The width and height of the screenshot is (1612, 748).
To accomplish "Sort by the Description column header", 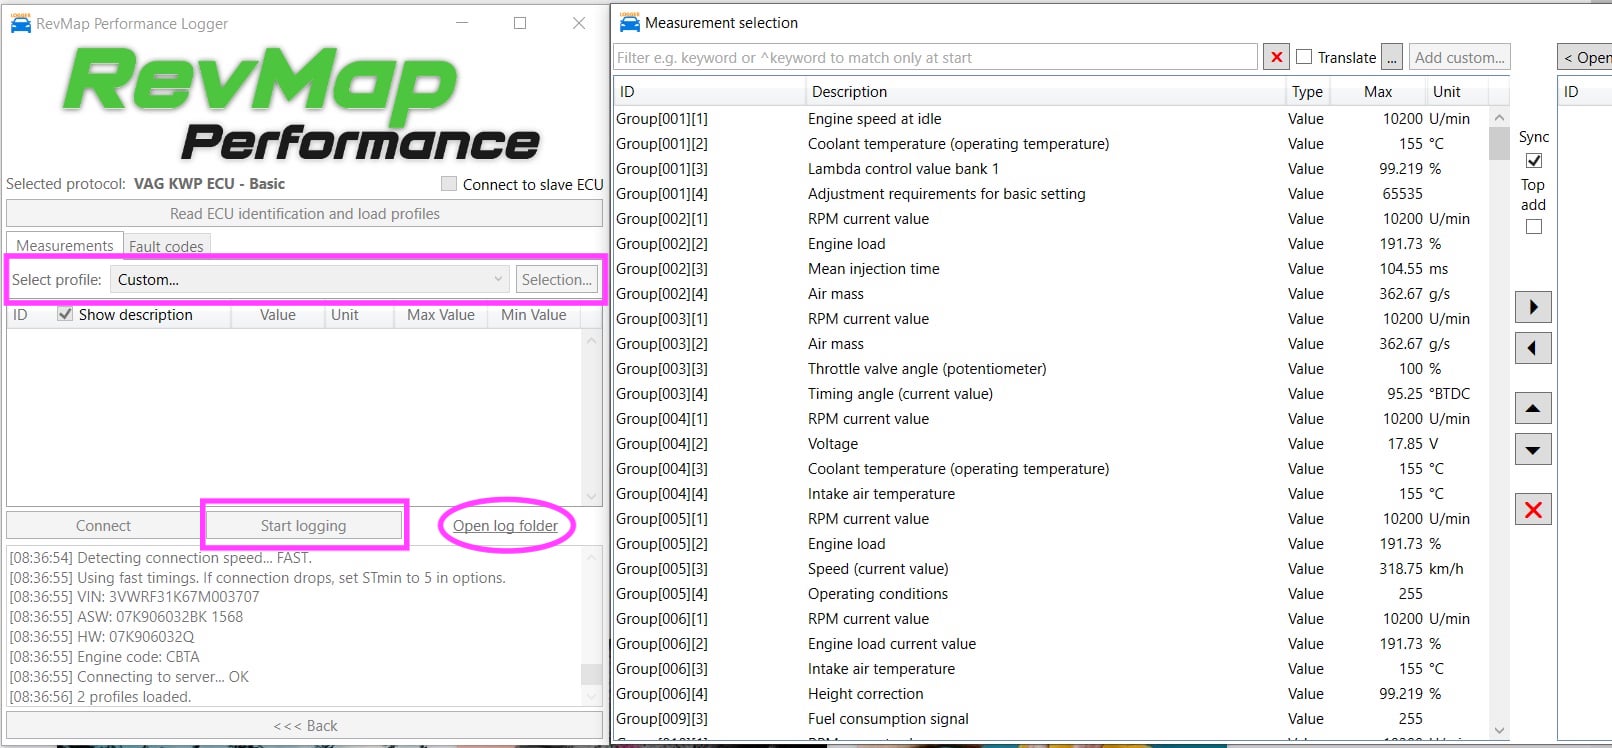I will tap(1045, 91).
